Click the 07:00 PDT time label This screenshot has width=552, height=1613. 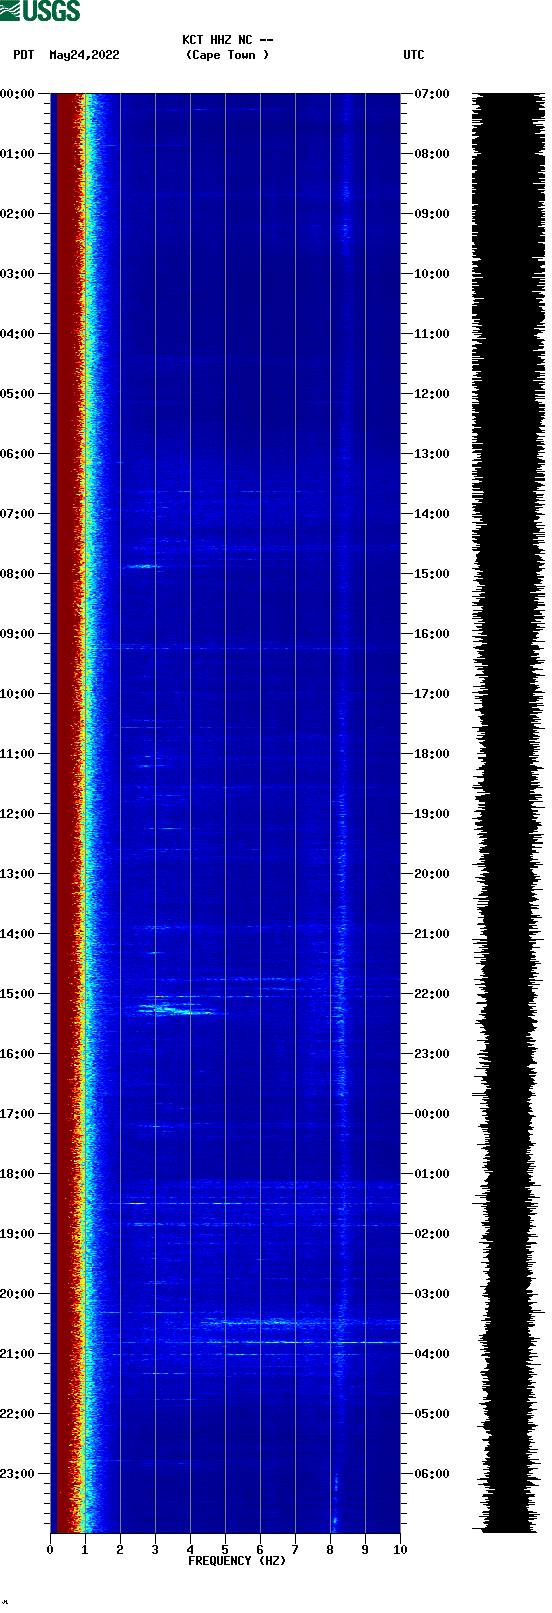18,514
